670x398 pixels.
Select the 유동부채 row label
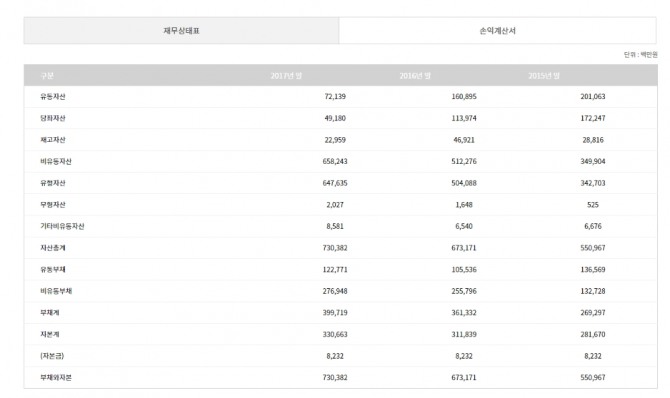coord(53,270)
